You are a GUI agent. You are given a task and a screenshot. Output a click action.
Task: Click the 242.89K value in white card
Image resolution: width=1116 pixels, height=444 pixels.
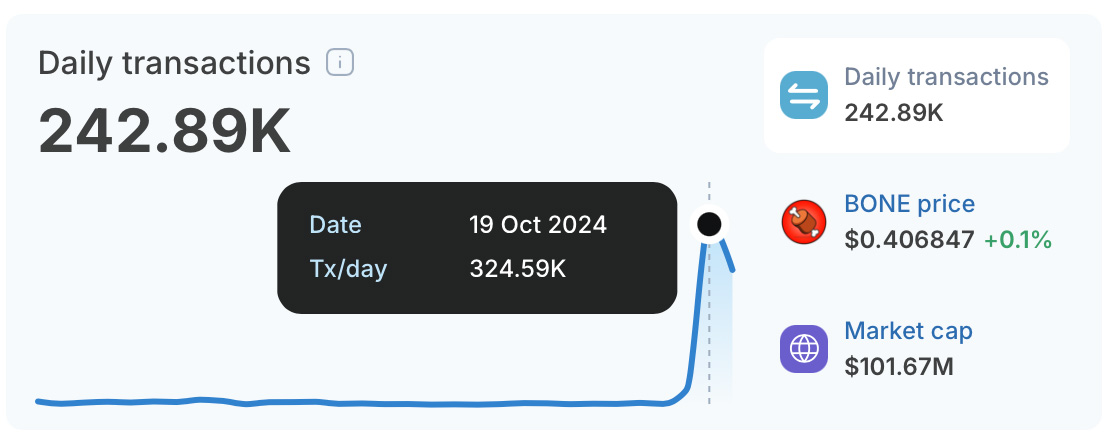[894, 112]
